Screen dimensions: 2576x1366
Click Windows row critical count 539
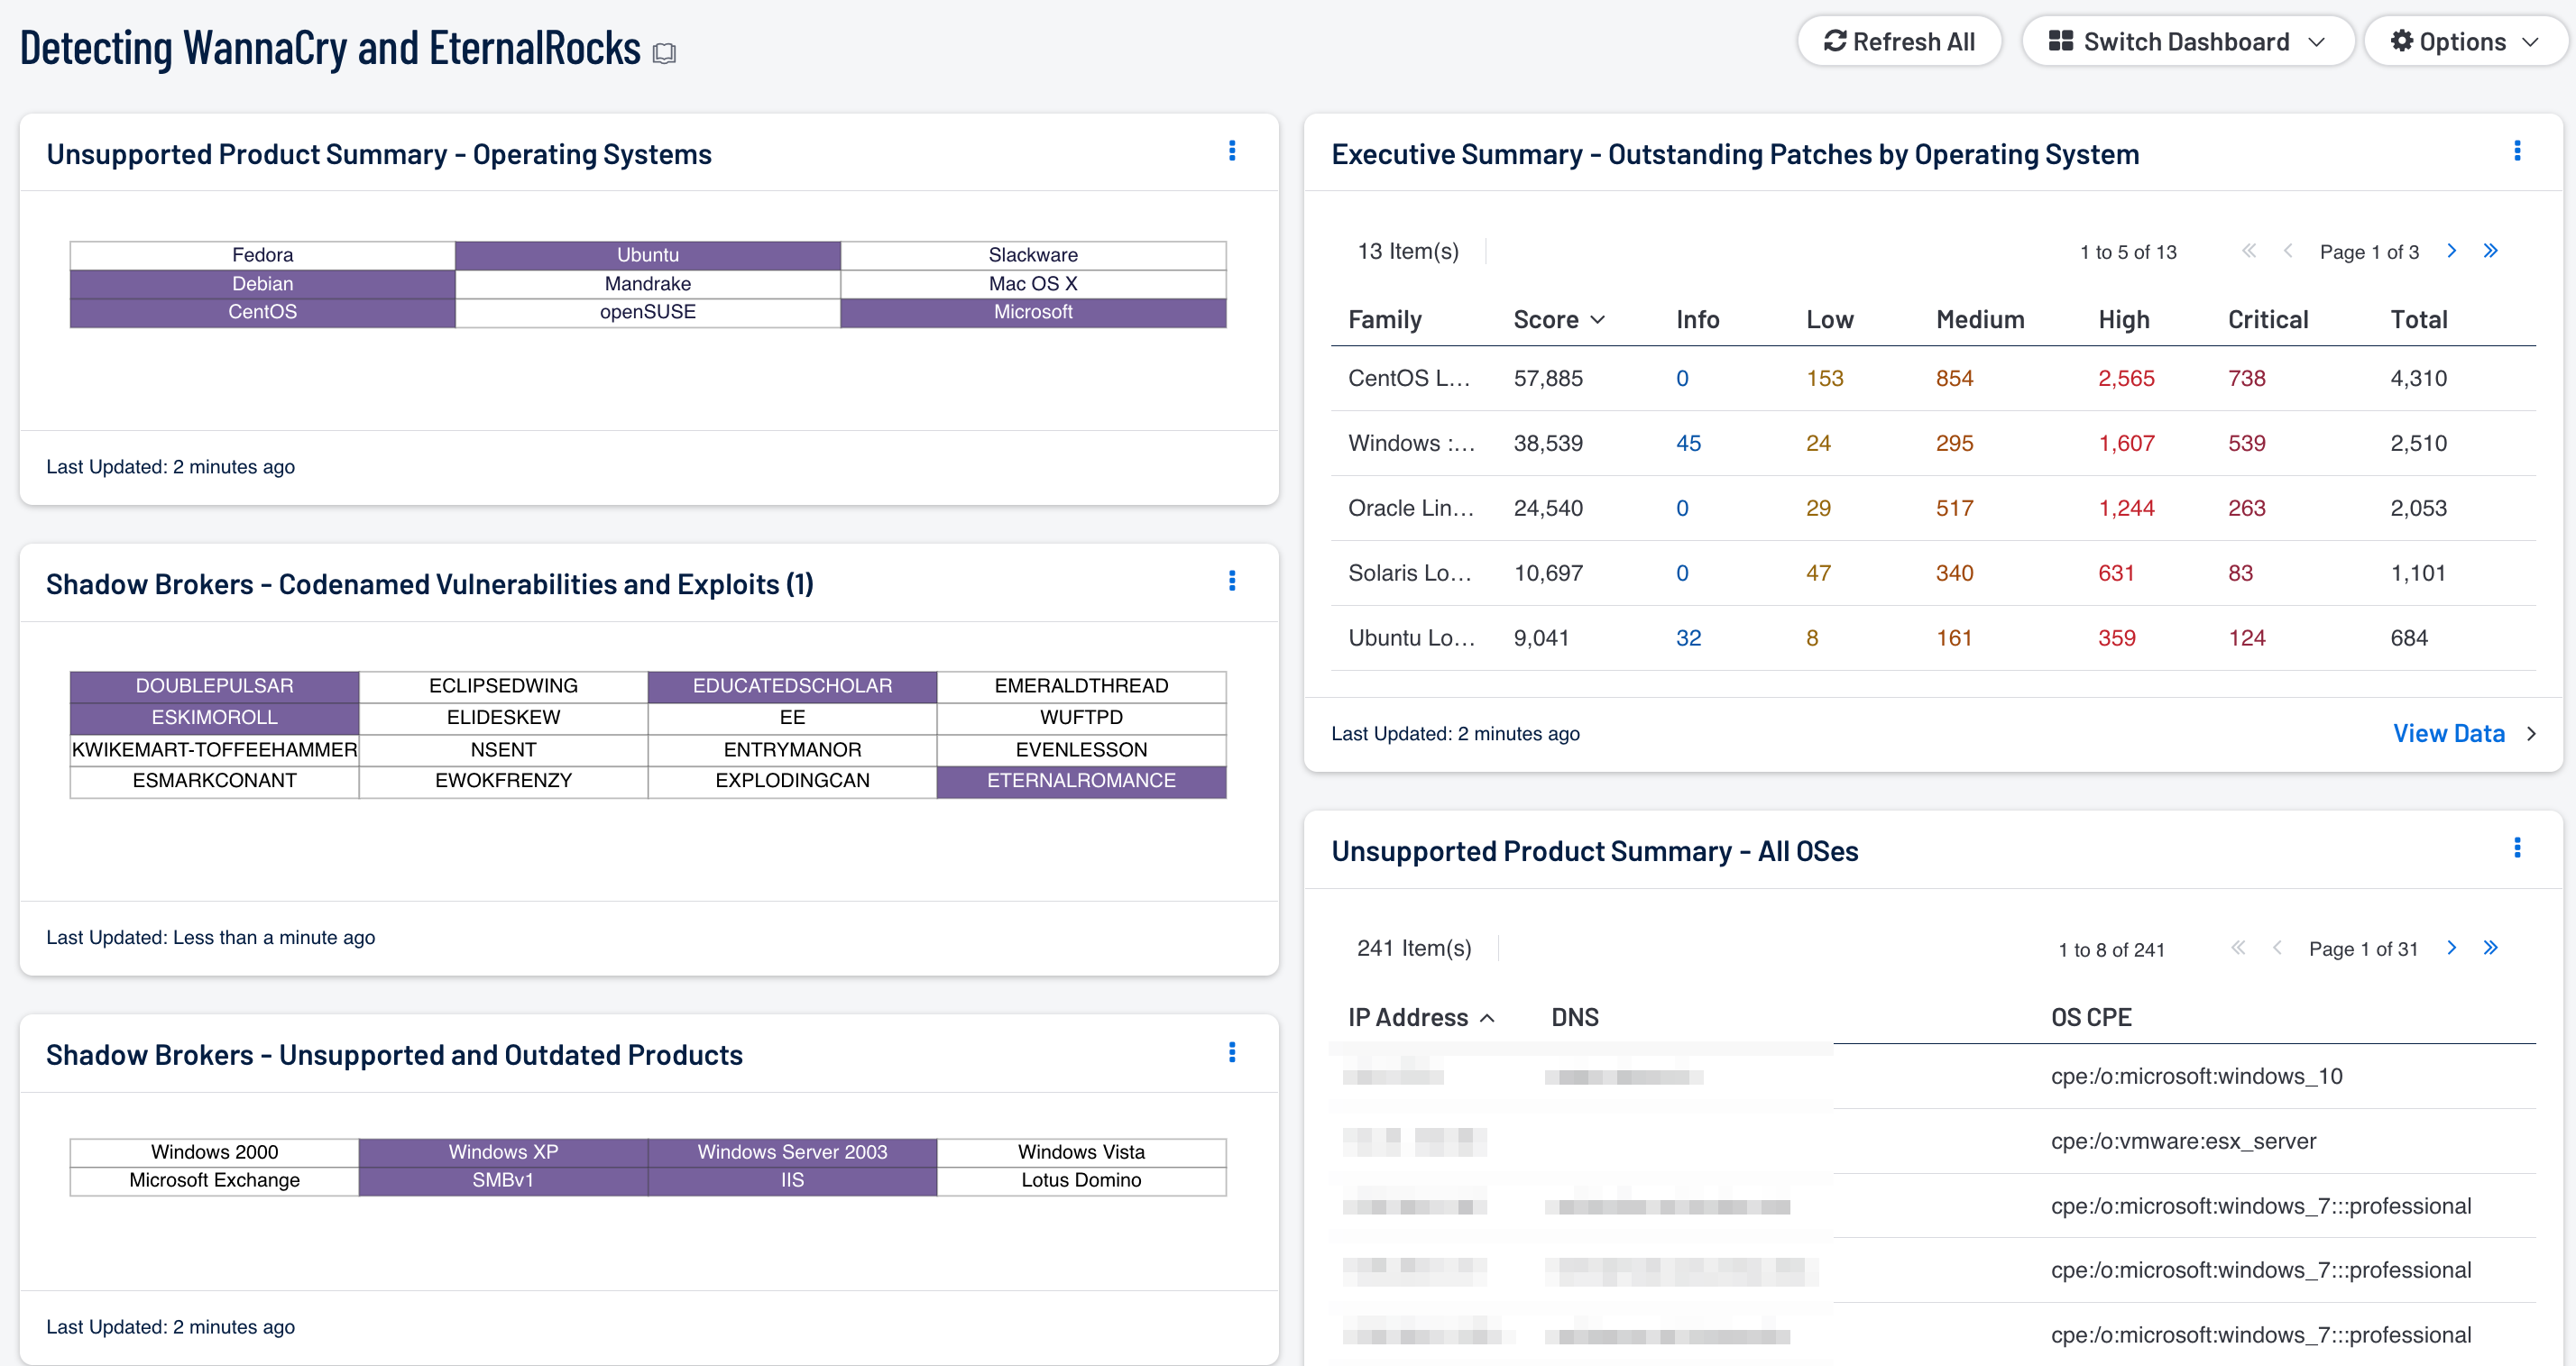(x=2246, y=444)
